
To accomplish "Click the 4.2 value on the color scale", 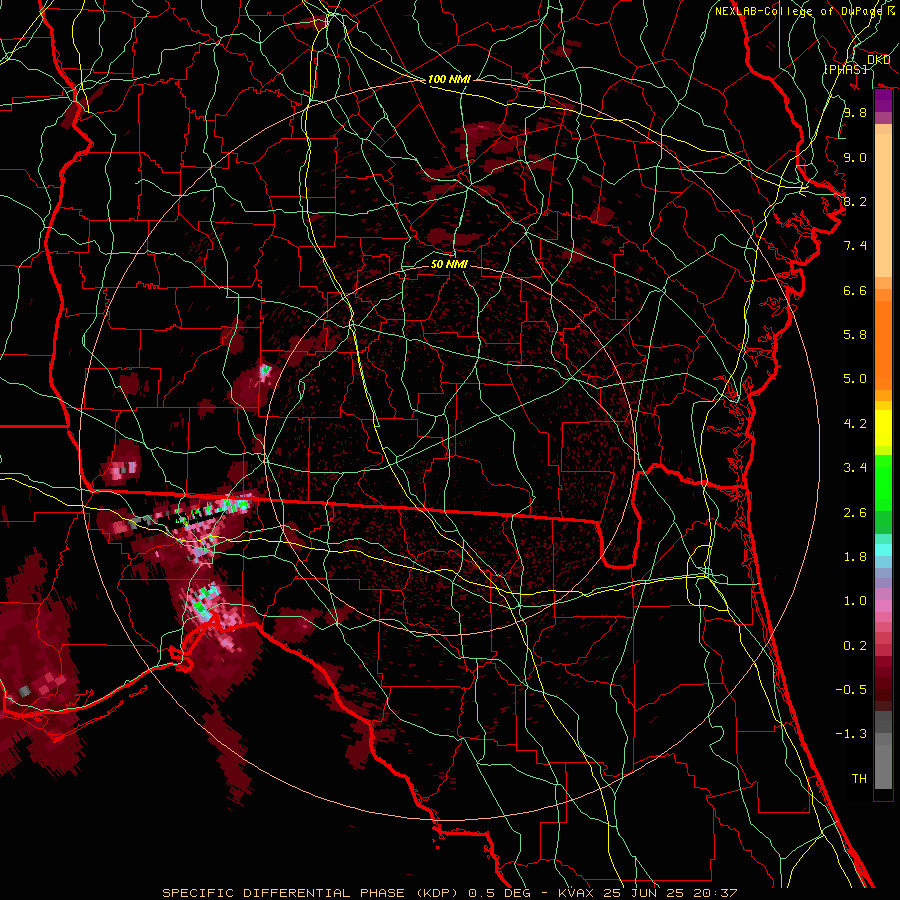I will coord(855,424).
